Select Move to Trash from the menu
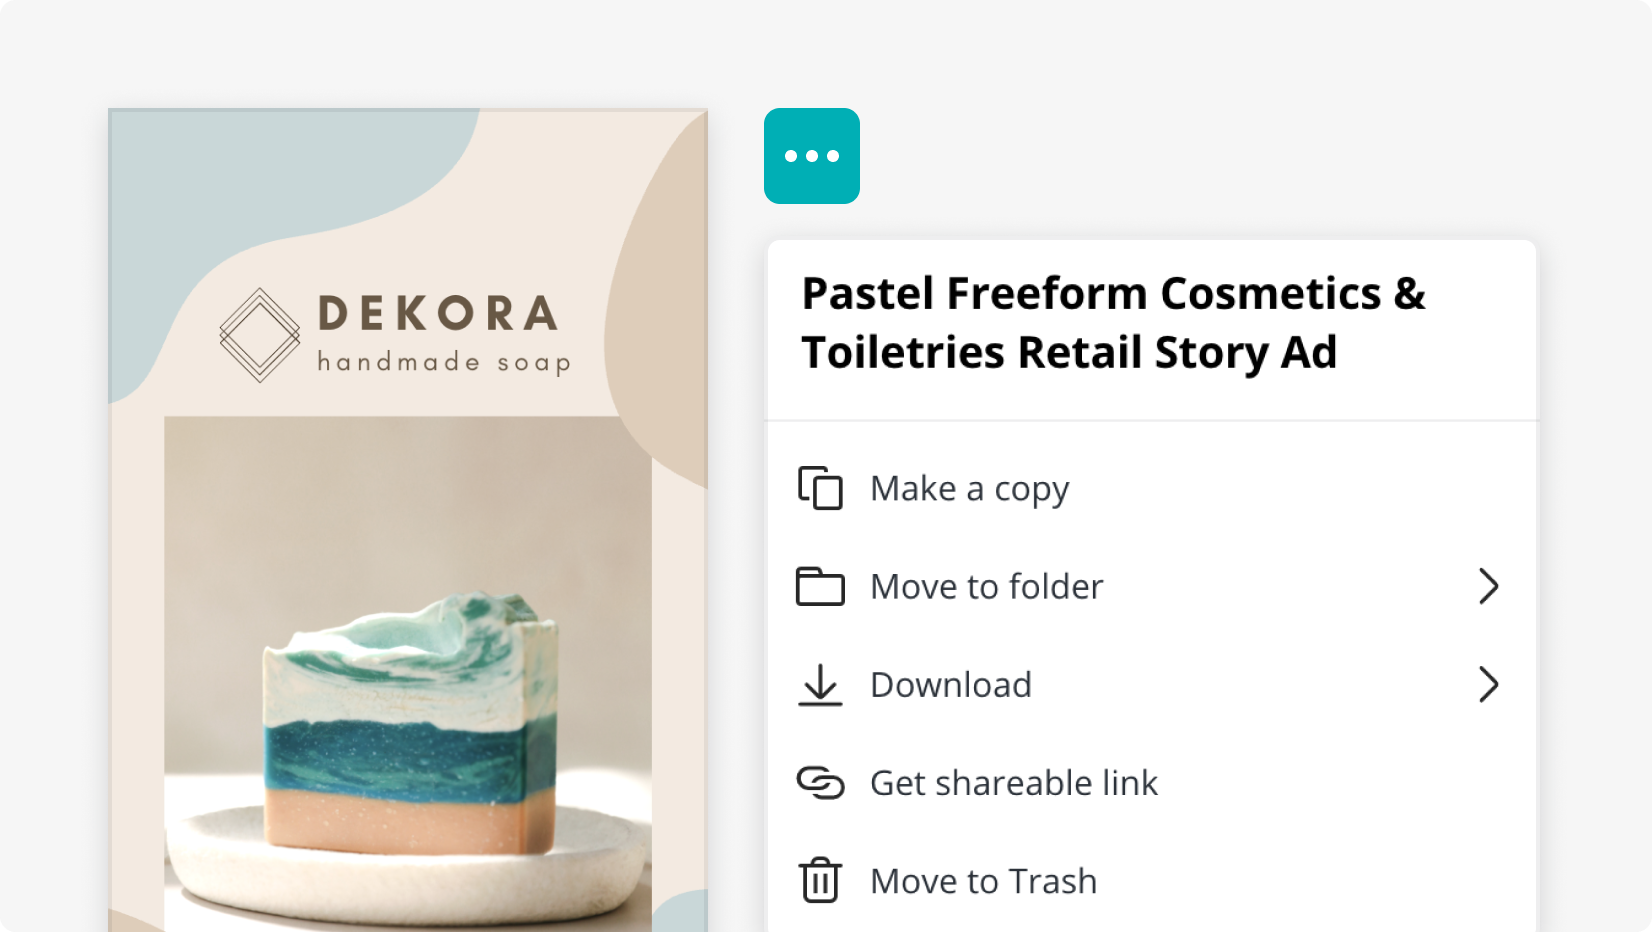This screenshot has width=1652, height=932. pos(983,881)
